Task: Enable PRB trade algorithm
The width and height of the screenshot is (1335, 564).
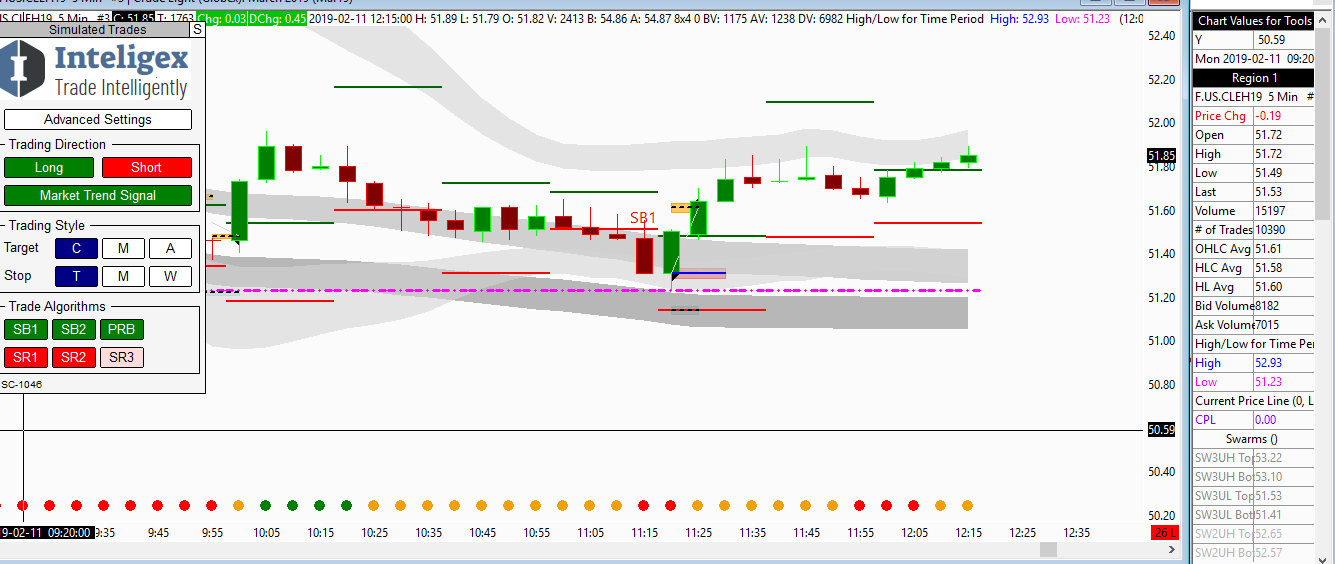Action: (x=121, y=329)
